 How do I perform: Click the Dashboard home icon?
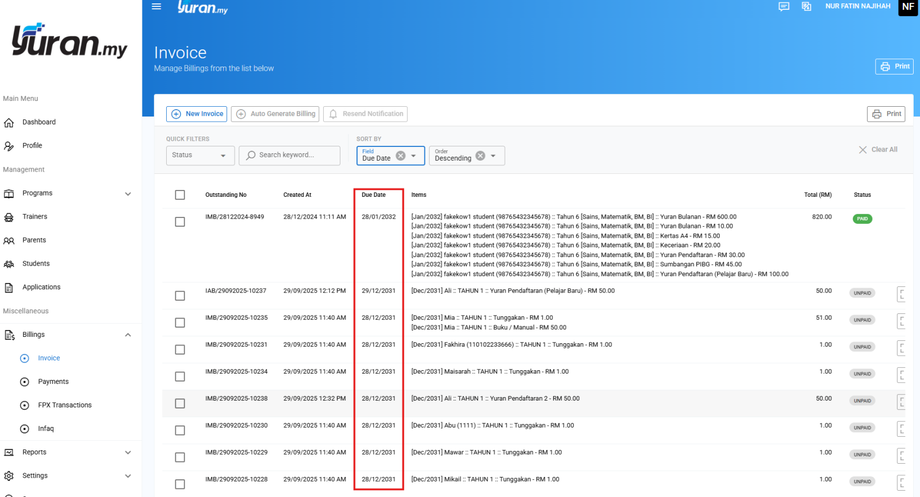click(x=10, y=122)
